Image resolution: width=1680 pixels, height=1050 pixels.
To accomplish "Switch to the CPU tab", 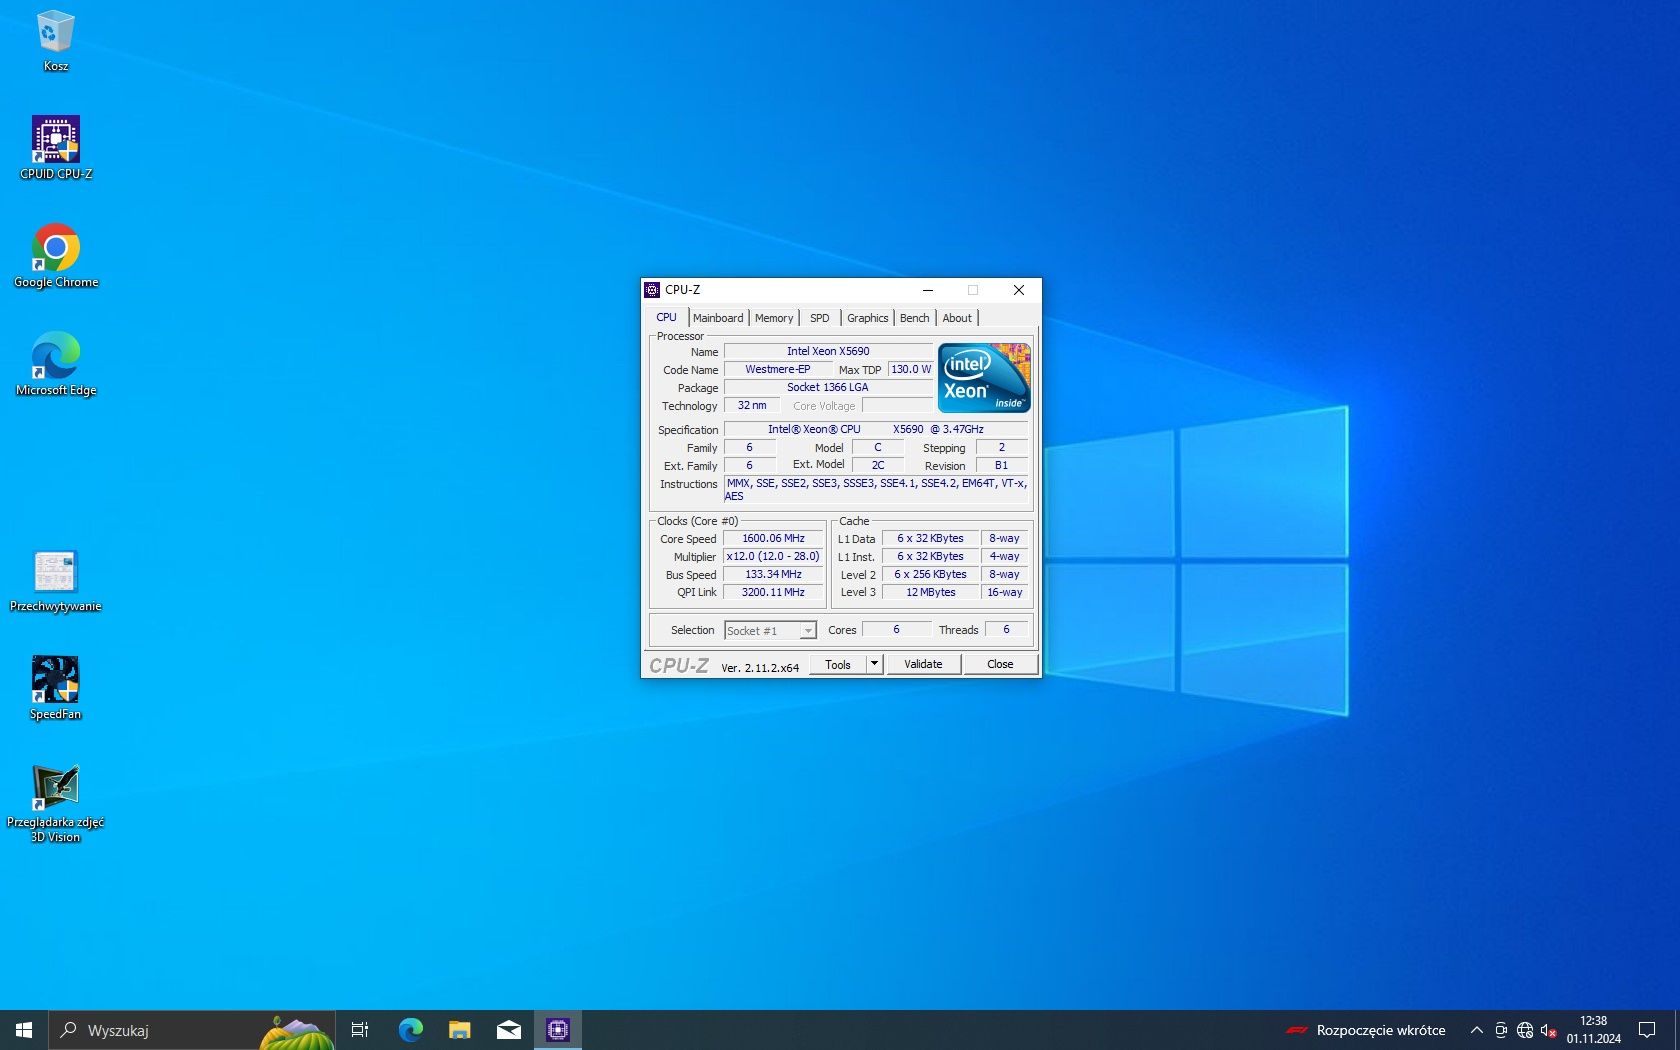I will [x=666, y=318].
